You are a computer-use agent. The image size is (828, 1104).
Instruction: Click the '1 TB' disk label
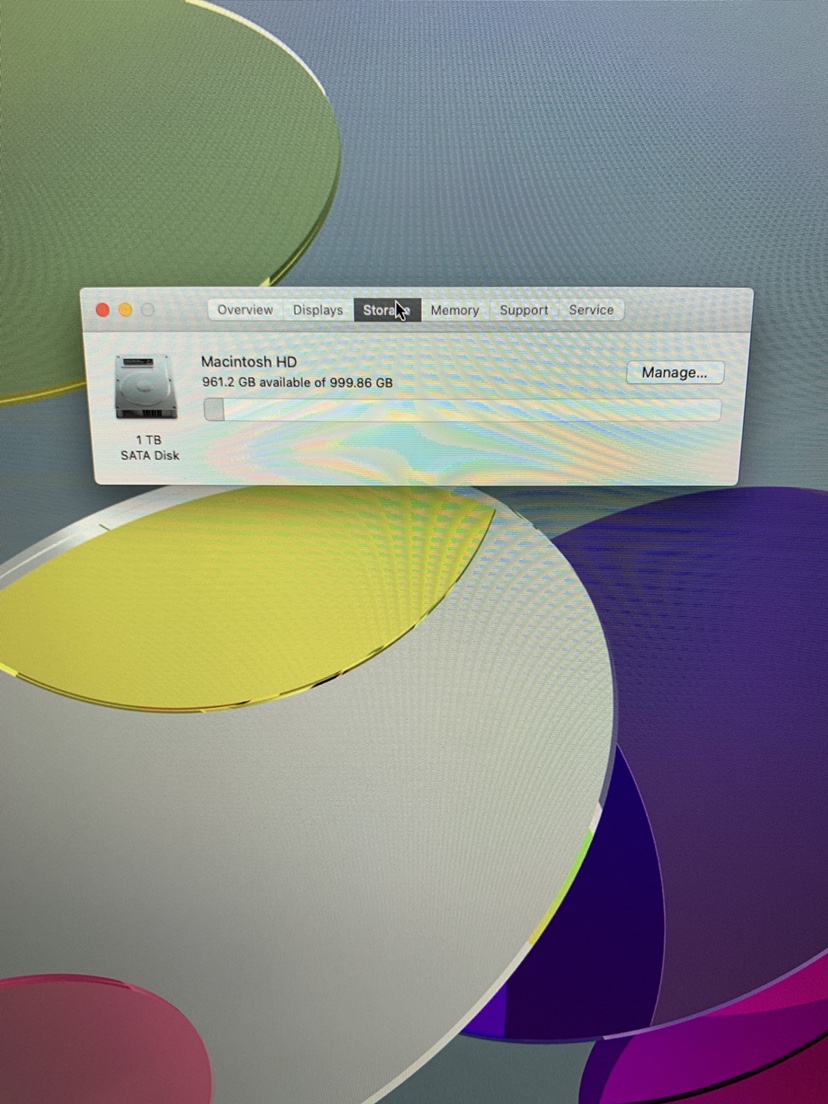(x=149, y=440)
